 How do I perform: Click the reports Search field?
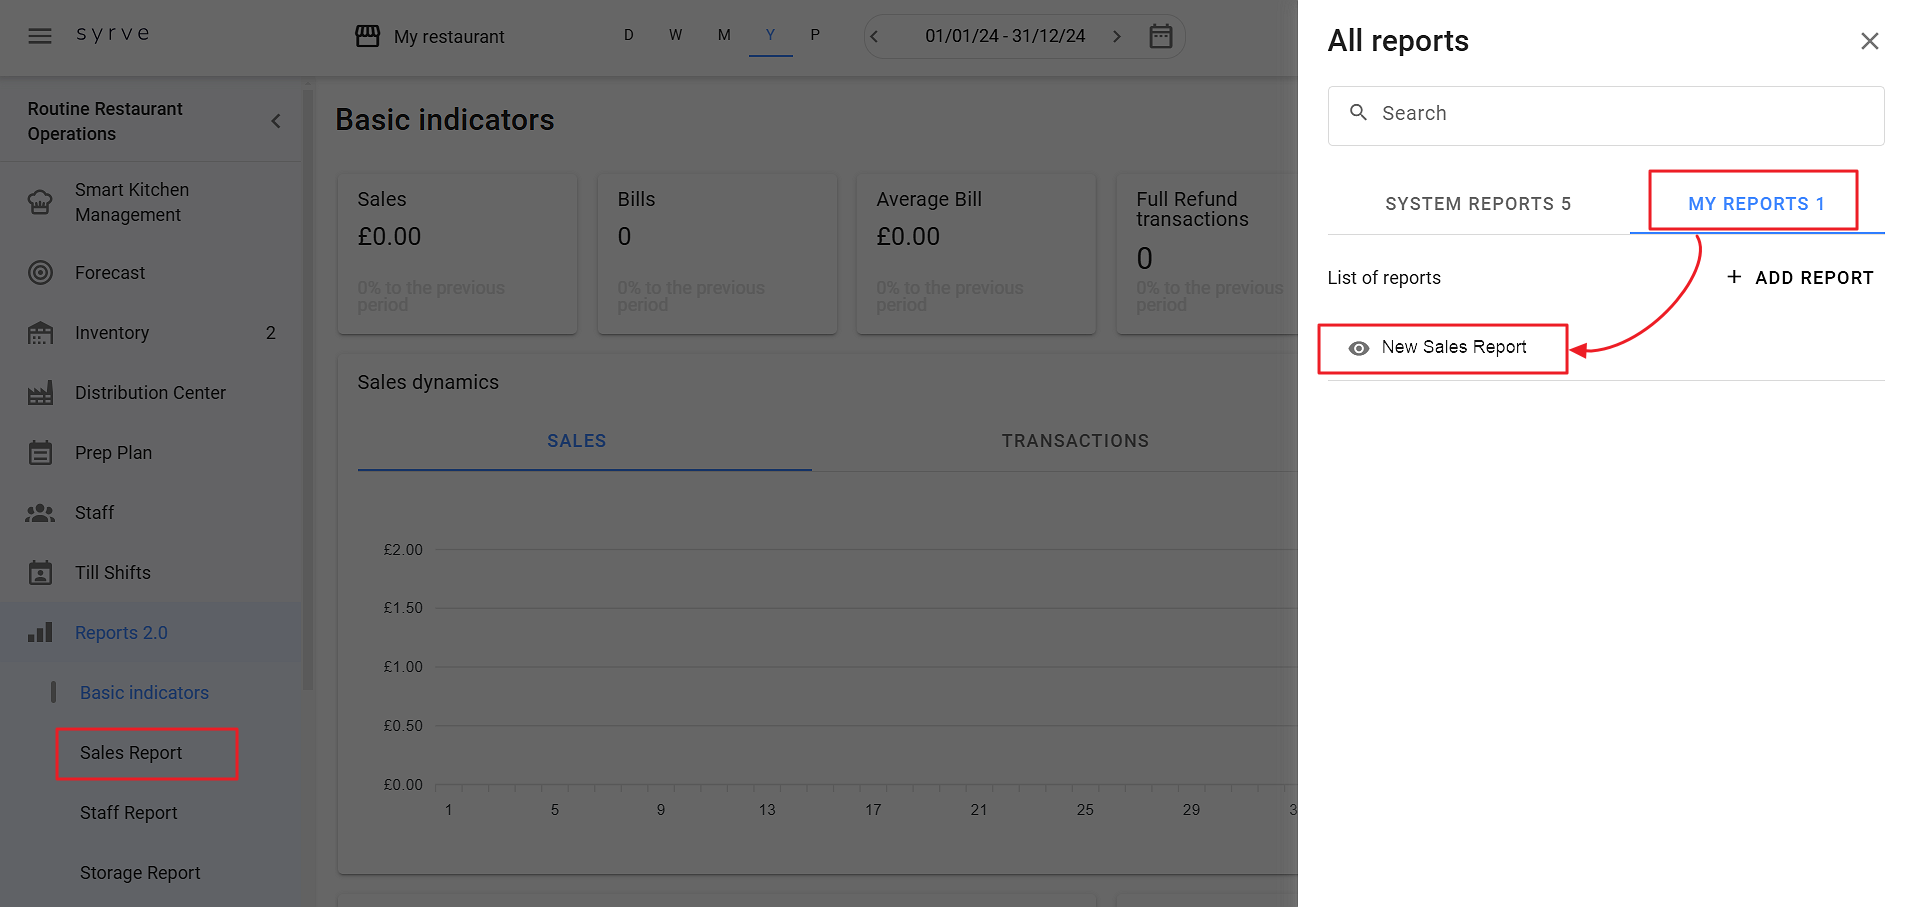click(1605, 114)
